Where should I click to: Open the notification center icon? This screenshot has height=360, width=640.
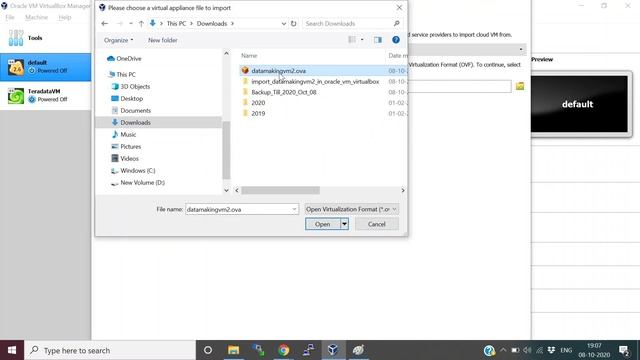(624, 350)
